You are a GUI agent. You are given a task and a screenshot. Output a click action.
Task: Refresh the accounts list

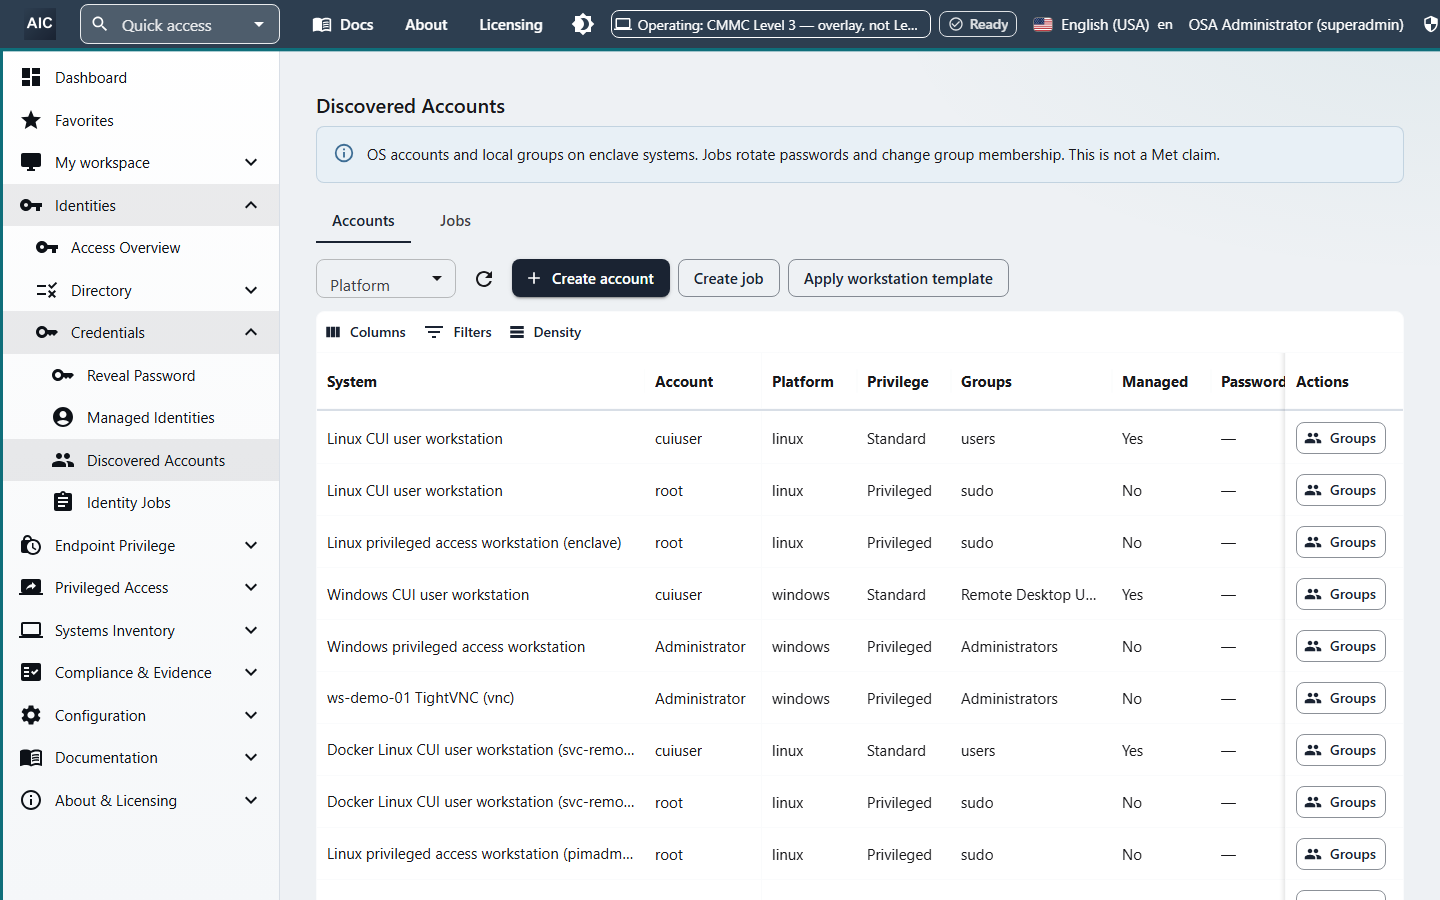point(484,278)
